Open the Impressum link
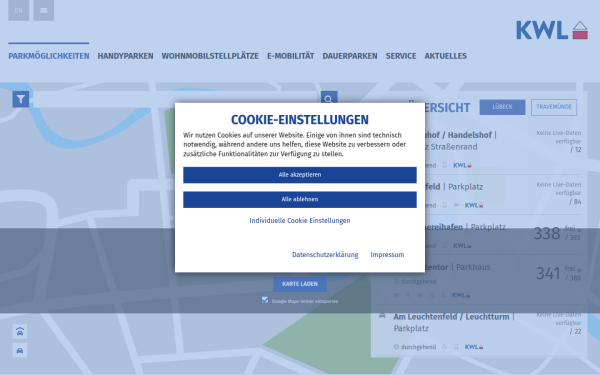Image resolution: width=600 pixels, height=375 pixels. [x=387, y=255]
